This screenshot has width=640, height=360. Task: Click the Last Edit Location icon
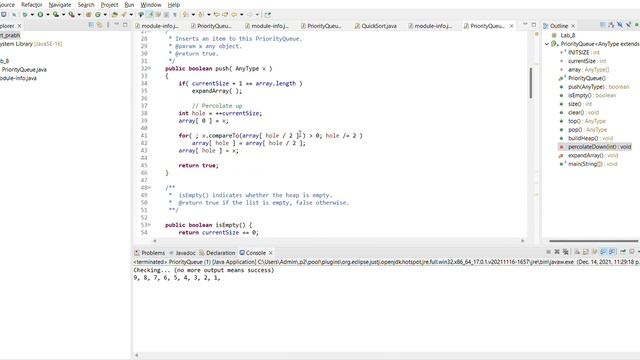pyautogui.click(x=217, y=14)
